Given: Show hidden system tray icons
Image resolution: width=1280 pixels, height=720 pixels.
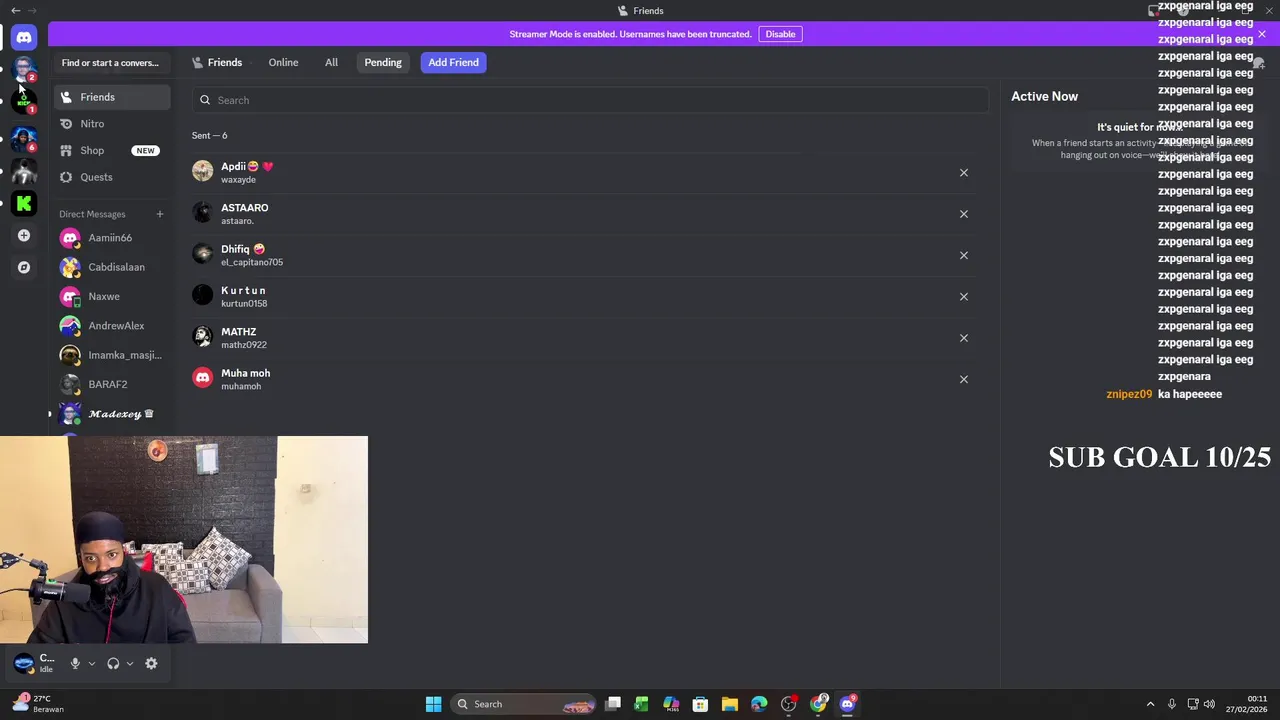Looking at the screenshot, I should click(x=1150, y=704).
